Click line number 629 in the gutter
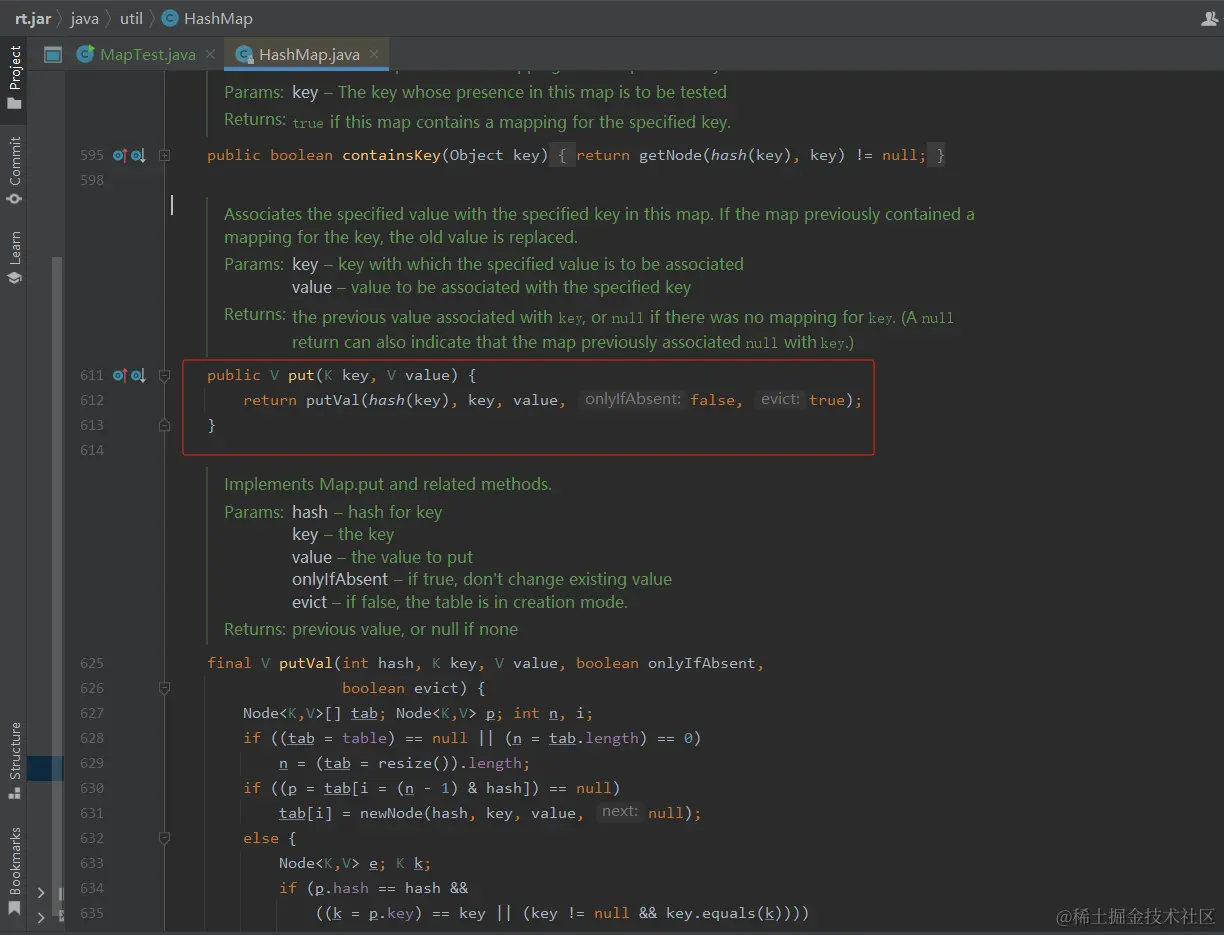This screenshot has width=1224, height=935. pos(91,763)
